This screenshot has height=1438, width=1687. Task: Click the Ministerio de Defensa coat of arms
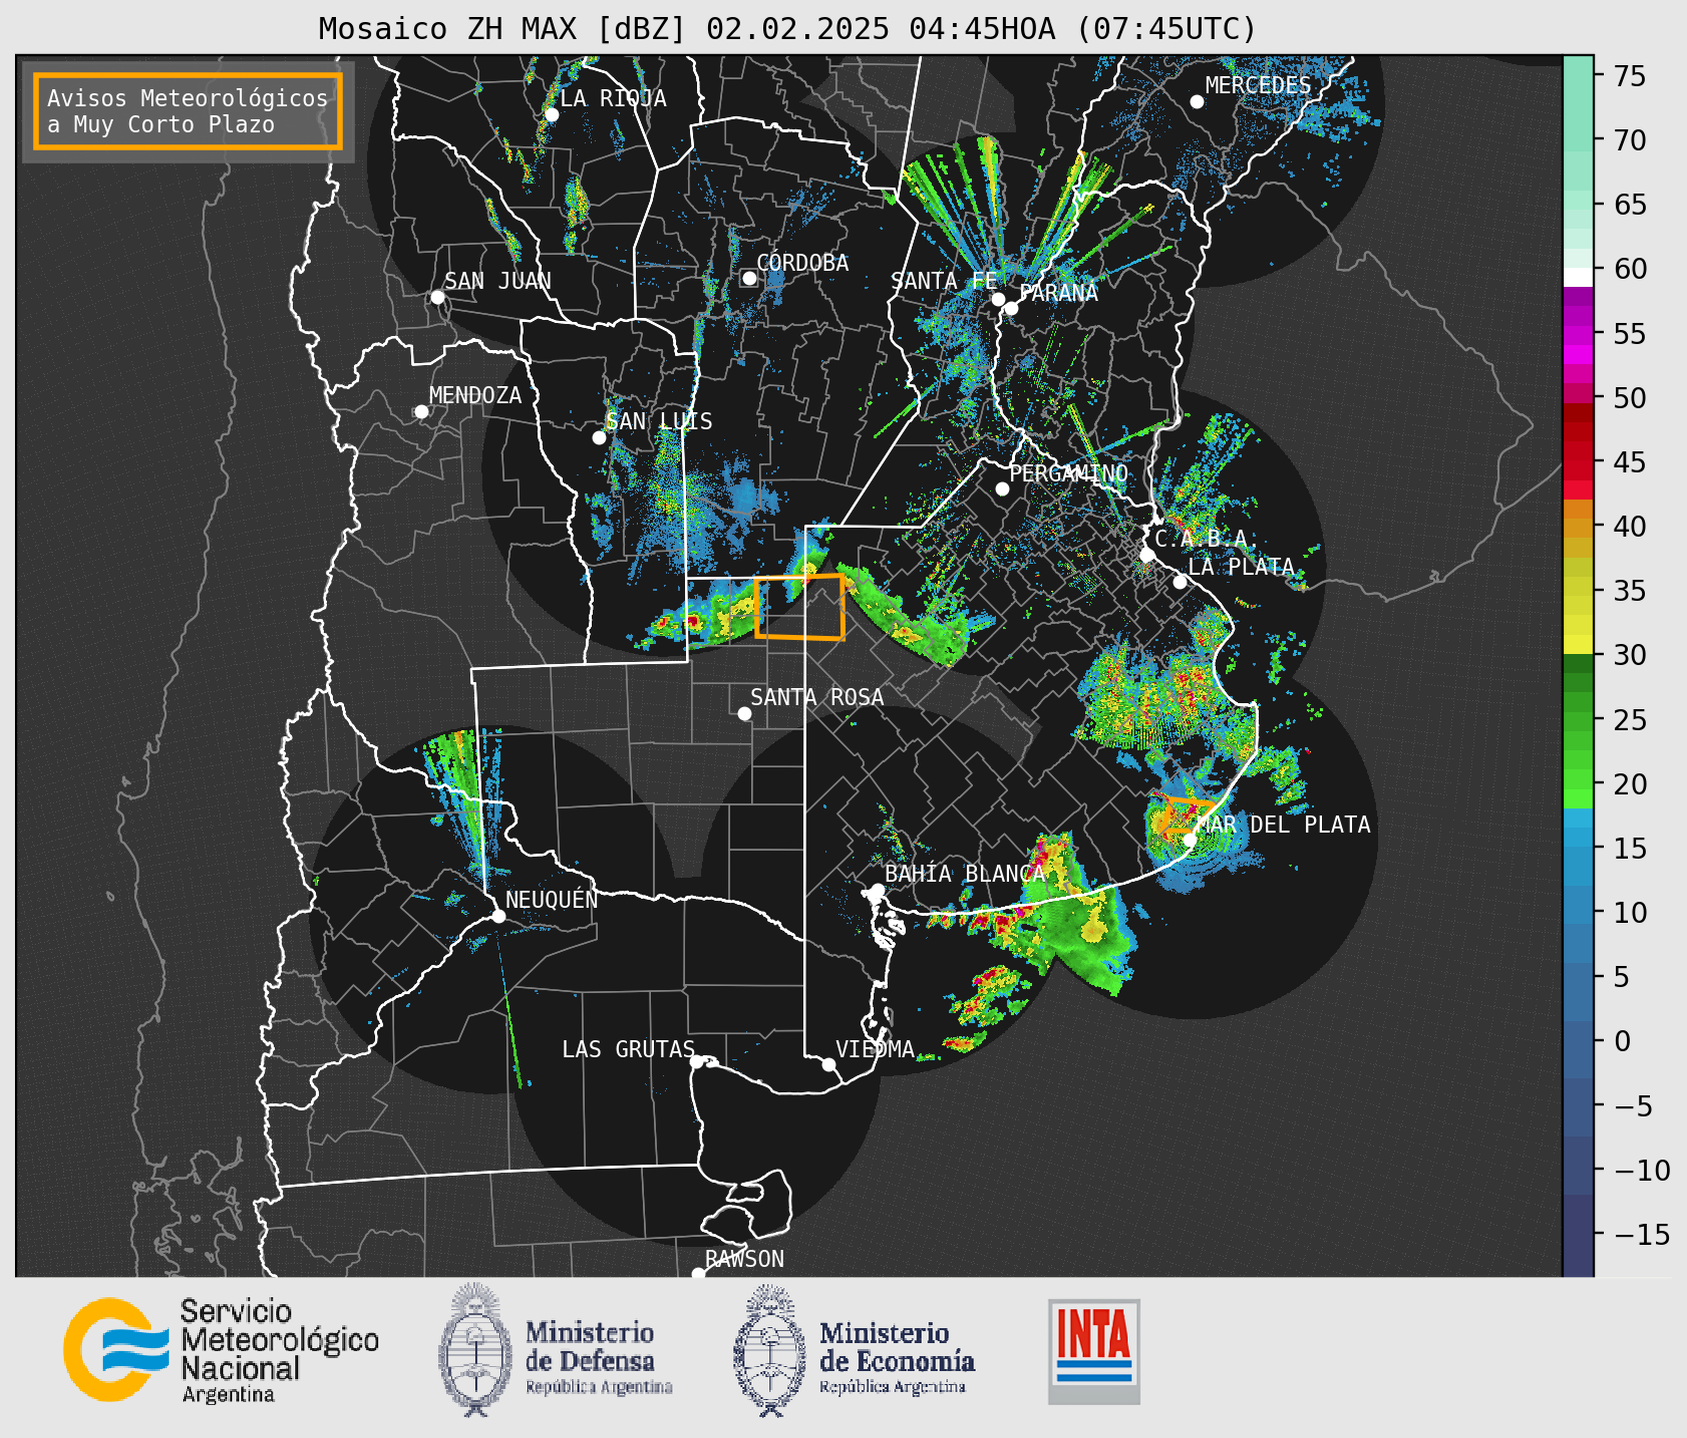(475, 1350)
